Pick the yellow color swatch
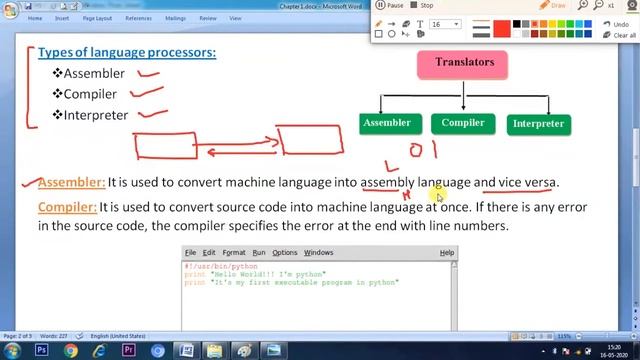The height and width of the screenshot is (360, 640). click(552, 24)
